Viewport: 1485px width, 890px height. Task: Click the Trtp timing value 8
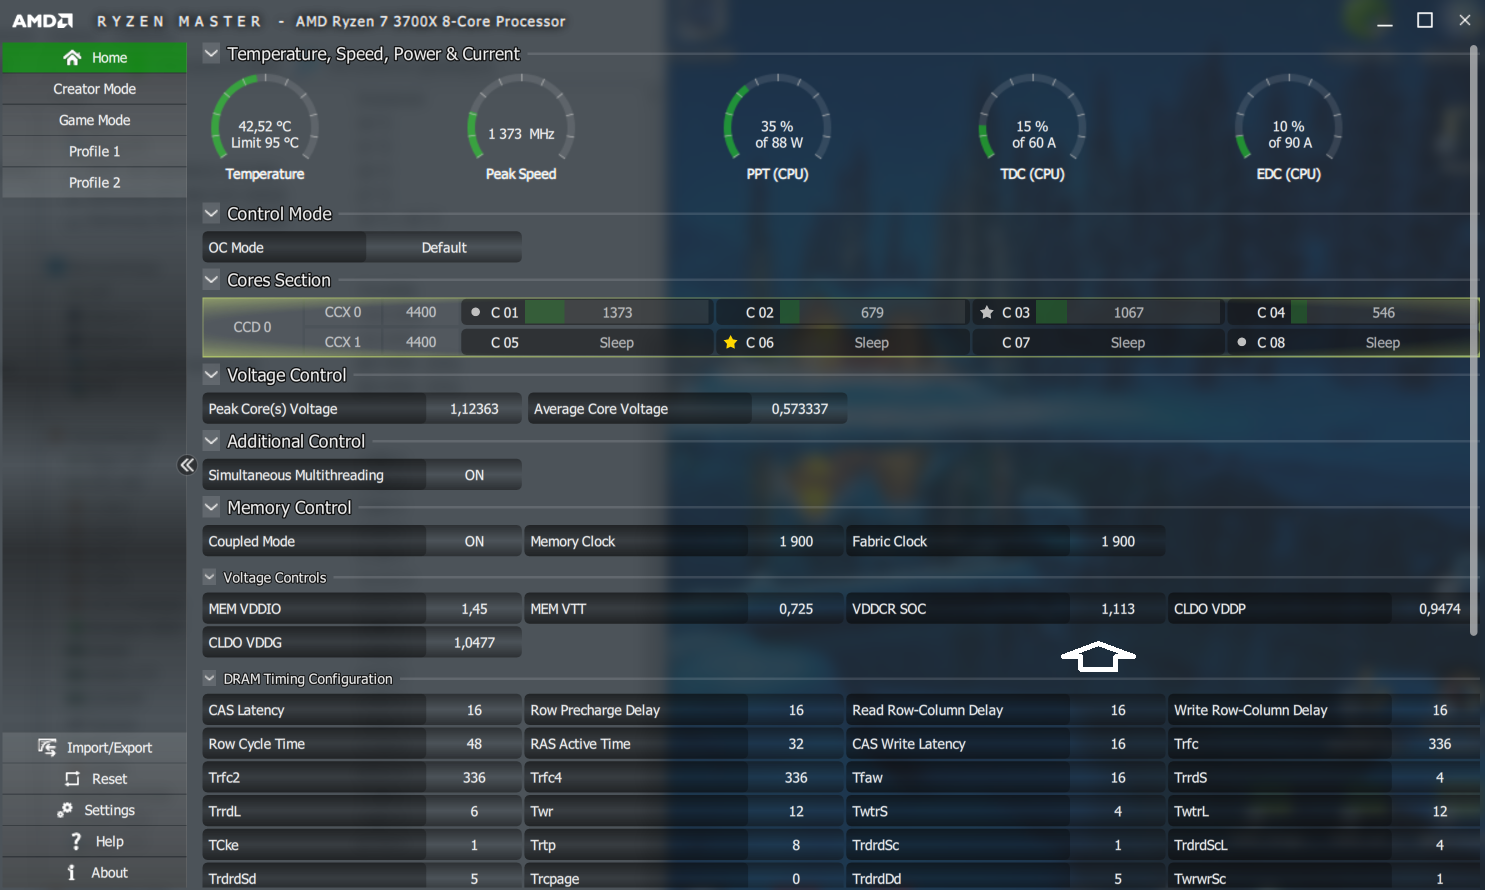(x=796, y=845)
